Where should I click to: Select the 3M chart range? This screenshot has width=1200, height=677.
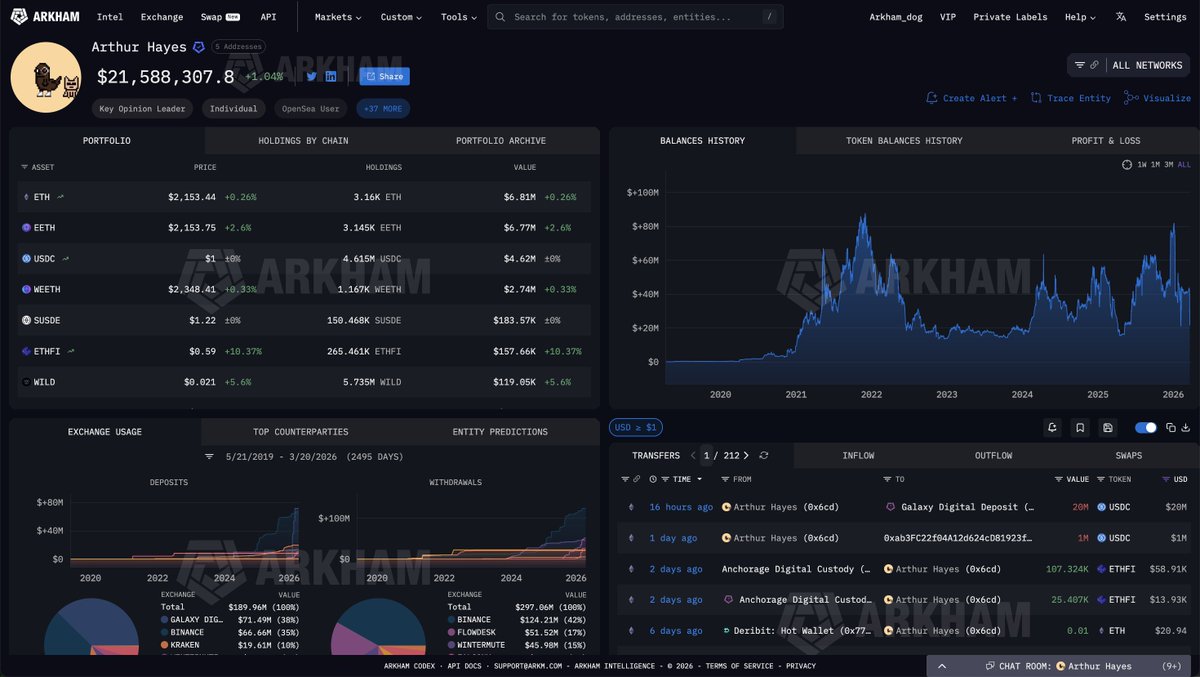coord(1169,164)
